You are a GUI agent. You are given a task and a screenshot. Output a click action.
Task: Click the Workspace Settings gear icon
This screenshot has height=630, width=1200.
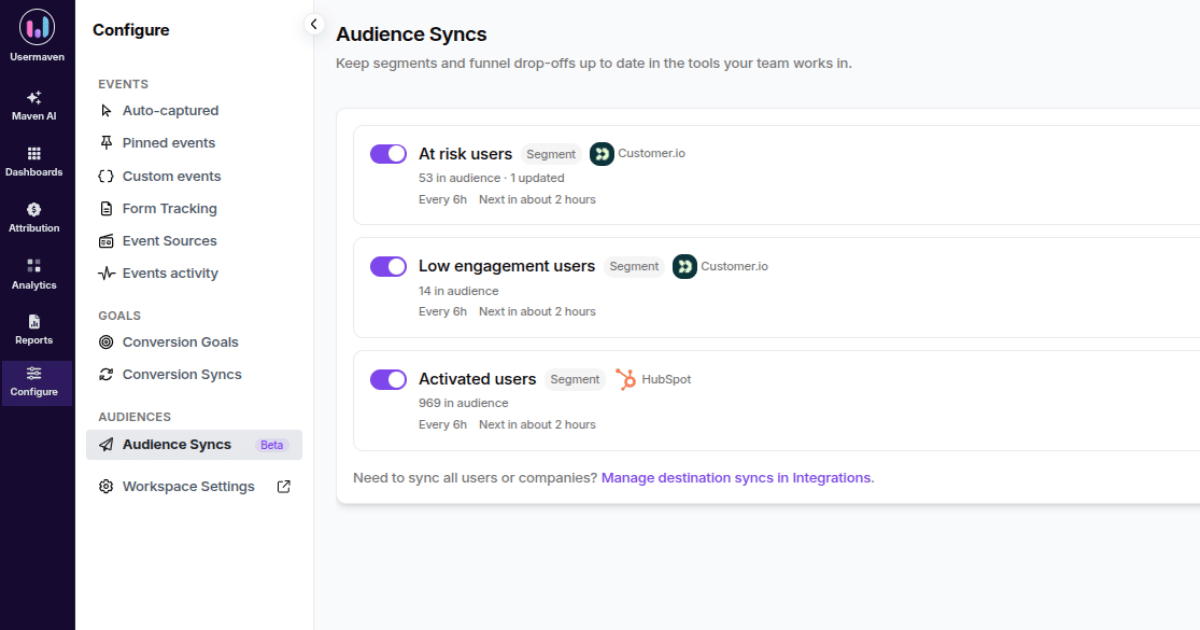pos(106,487)
